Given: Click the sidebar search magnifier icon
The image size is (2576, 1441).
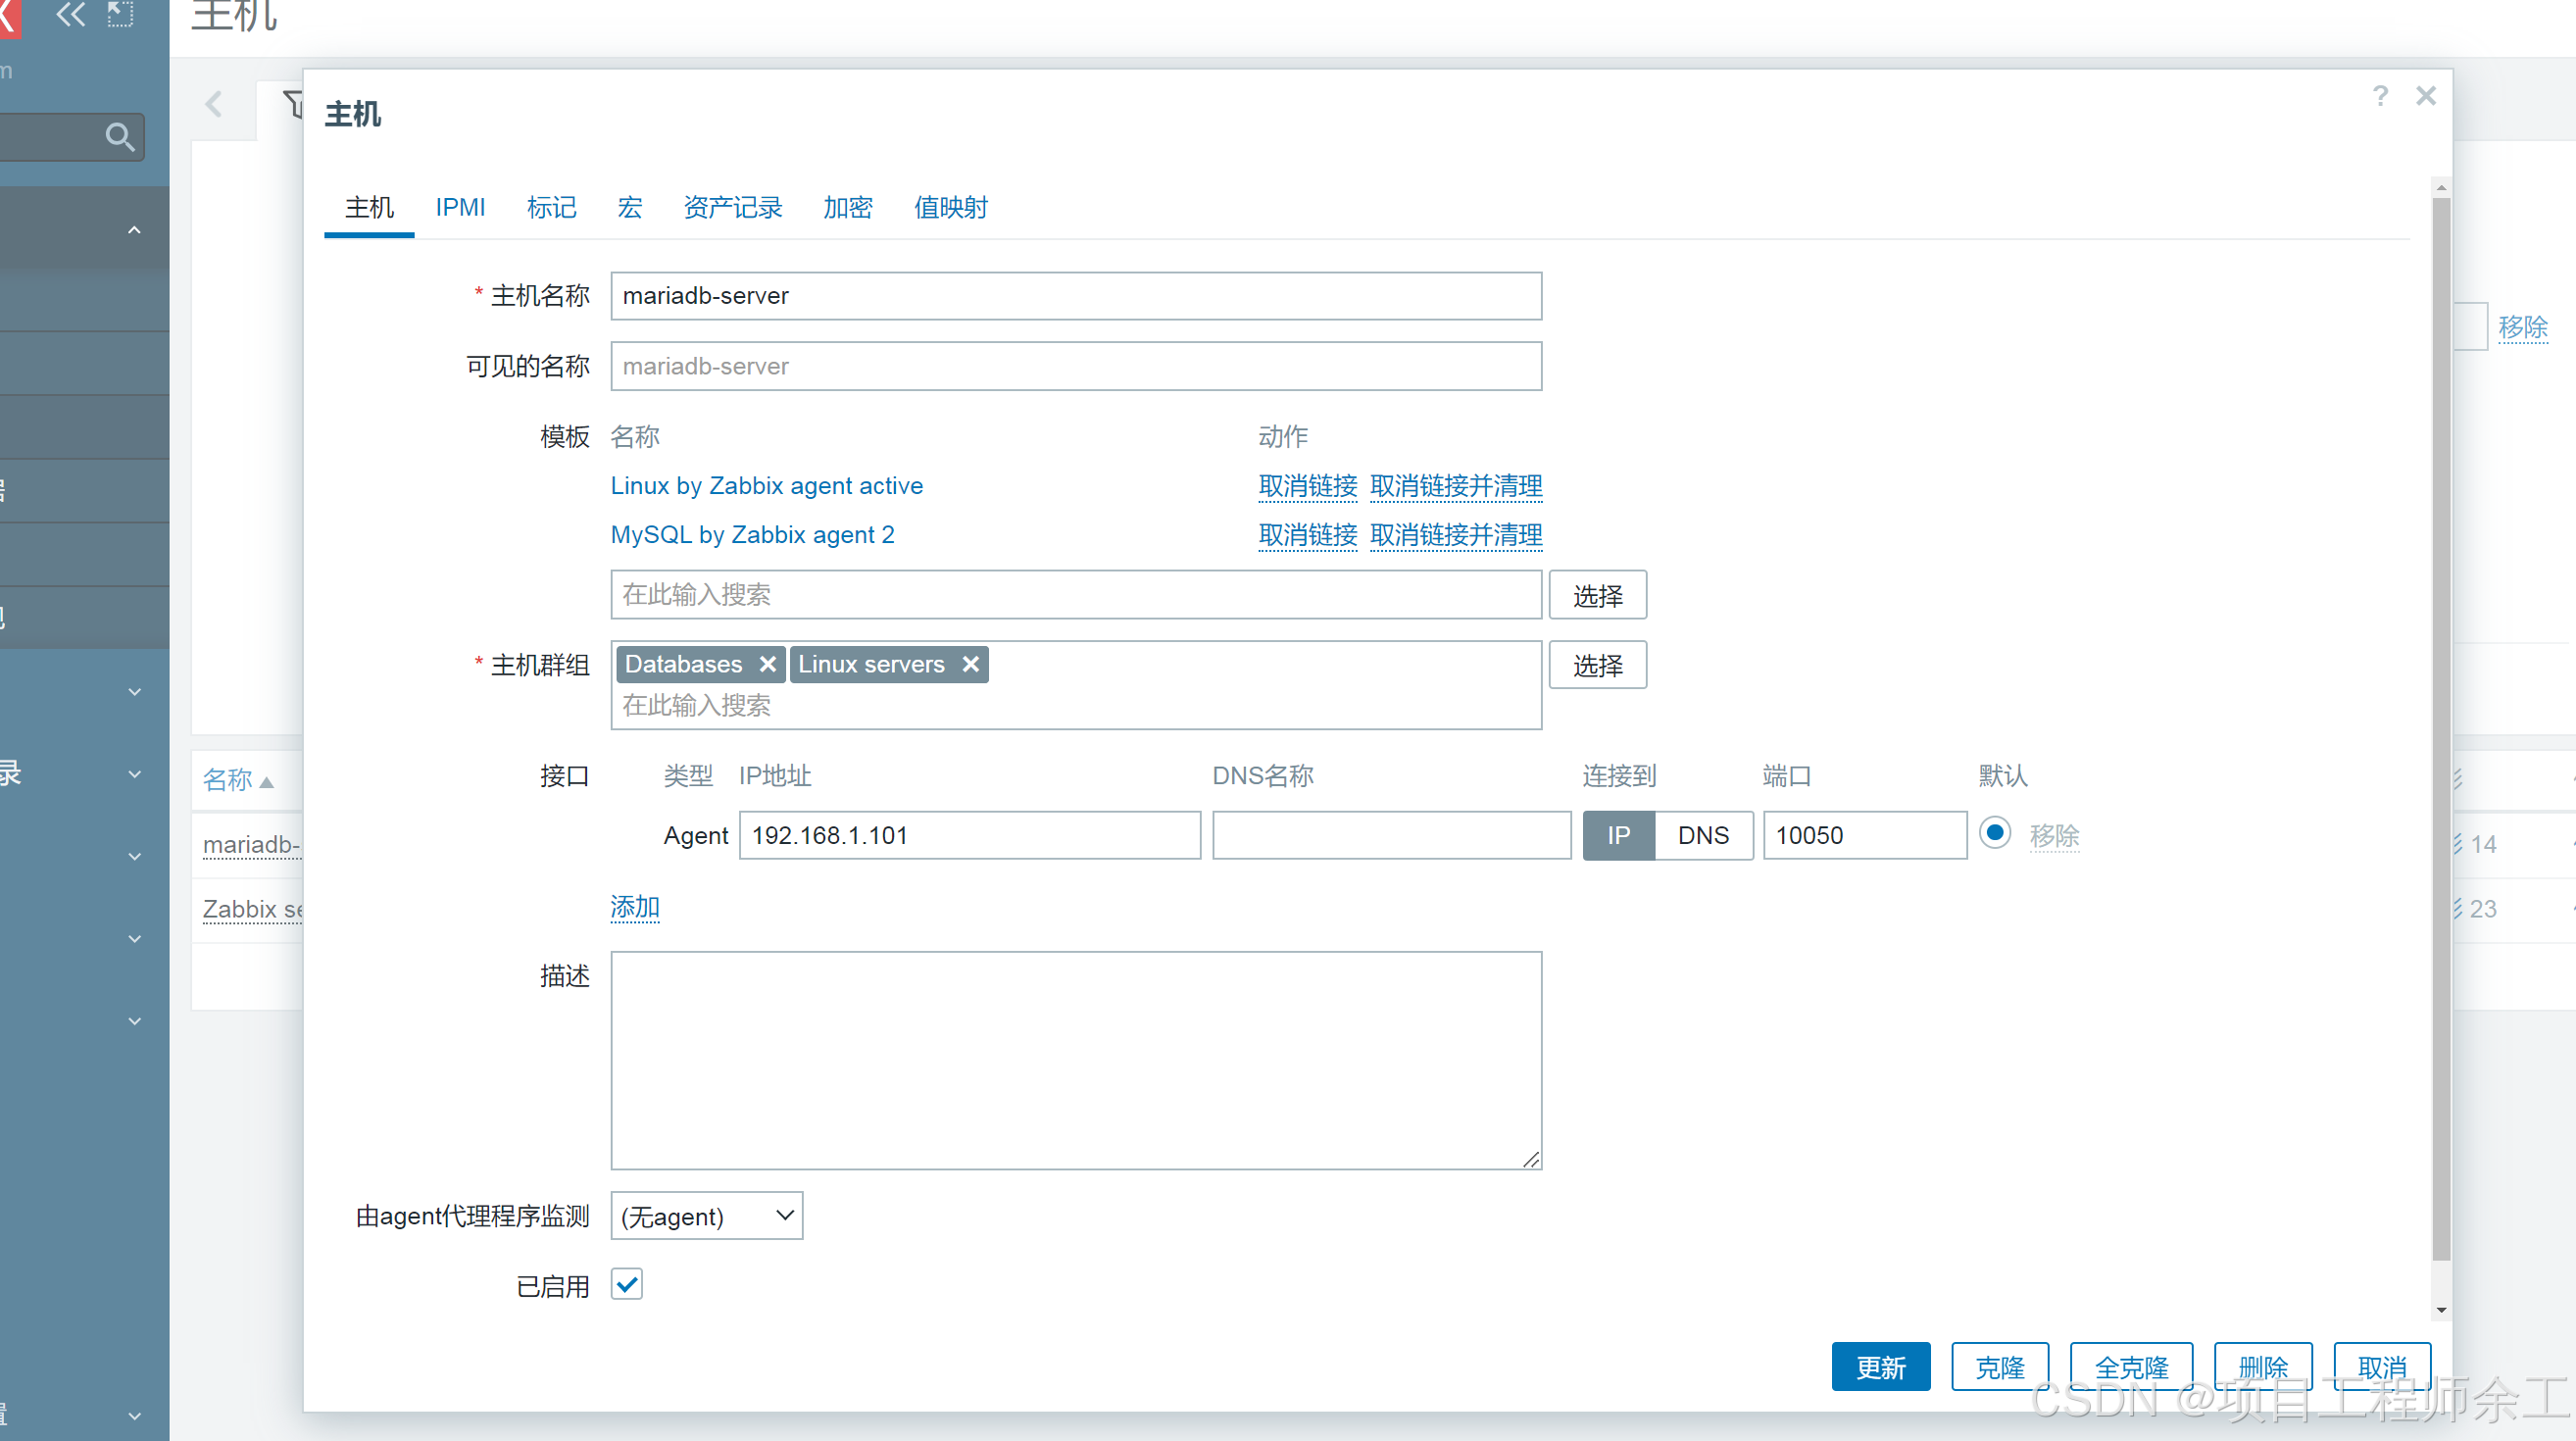Looking at the screenshot, I should pyautogui.click(x=119, y=137).
